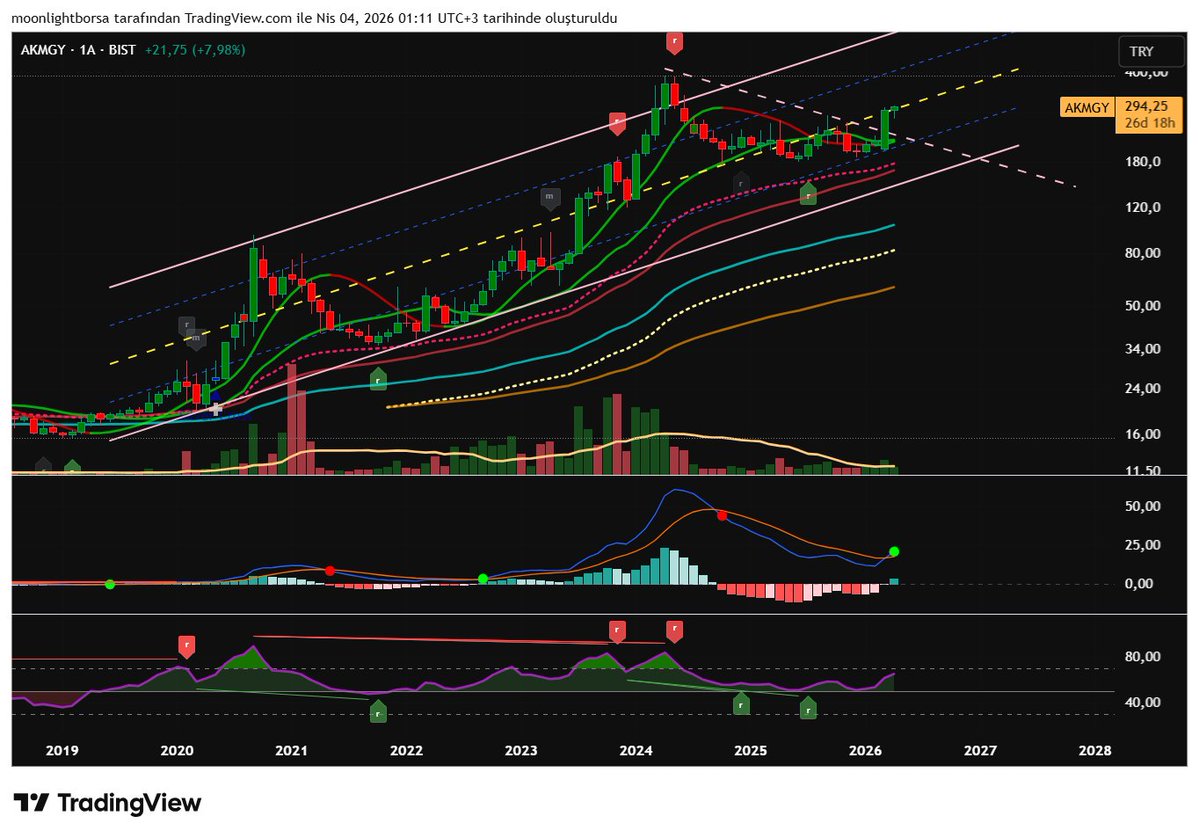Click the white plus marker on 2020 candles
This screenshot has width=1199, height=838.
tap(216, 408)
